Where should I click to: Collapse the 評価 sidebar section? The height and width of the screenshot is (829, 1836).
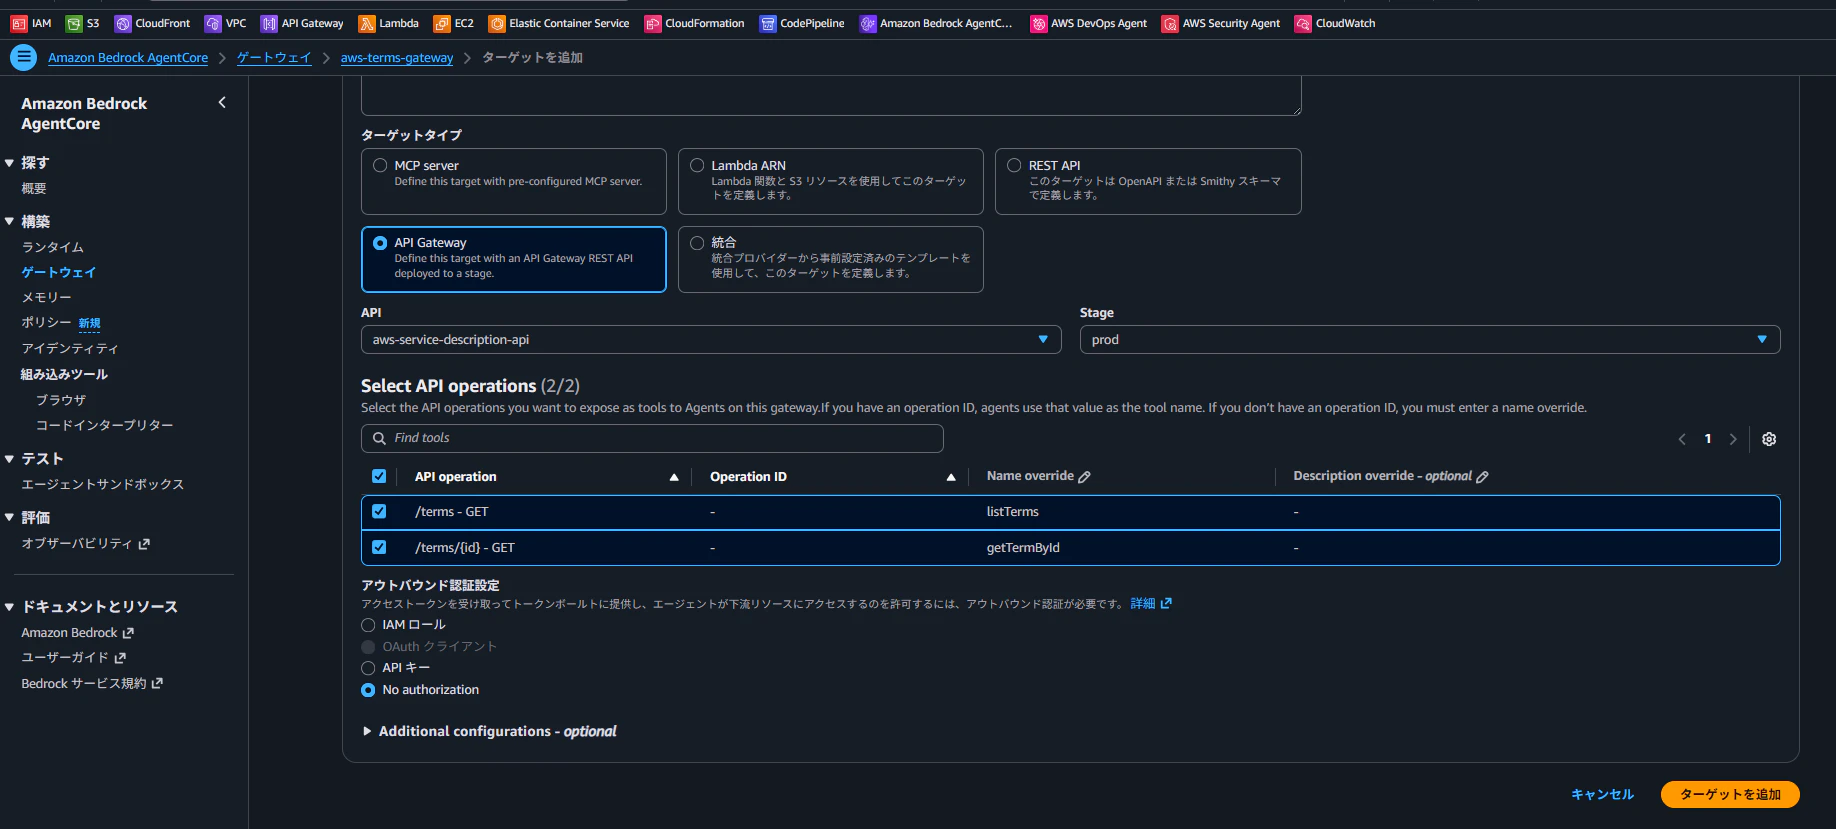coord(9,517)
